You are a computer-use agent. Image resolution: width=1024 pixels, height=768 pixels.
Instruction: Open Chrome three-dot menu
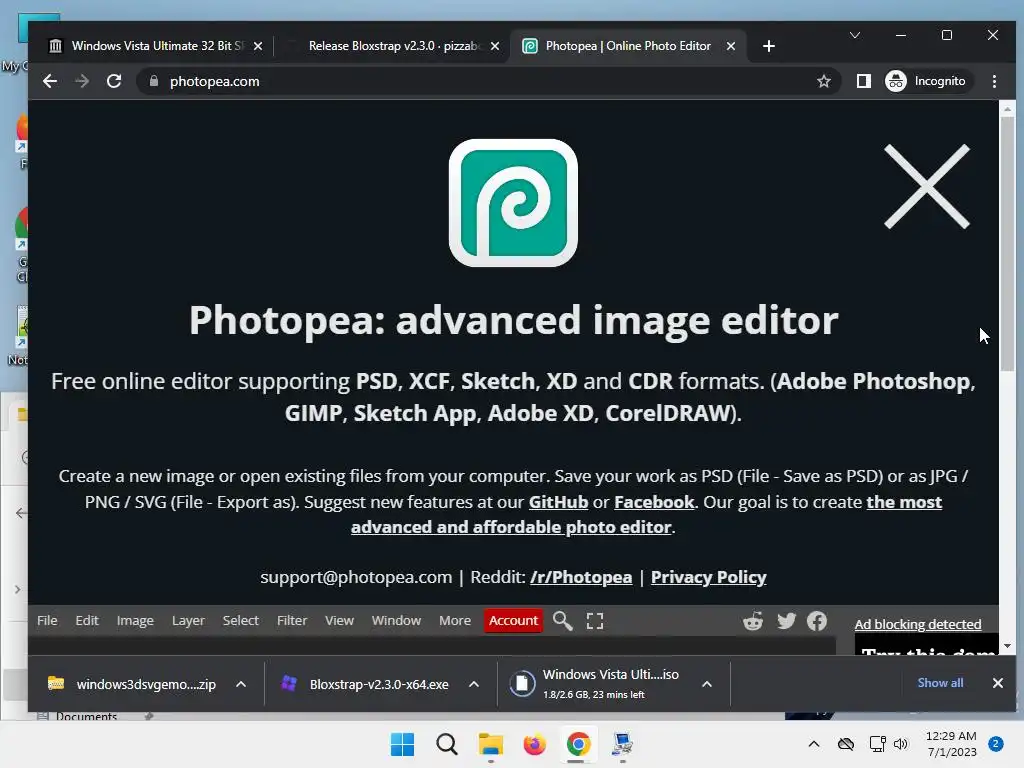click(994, 81)
